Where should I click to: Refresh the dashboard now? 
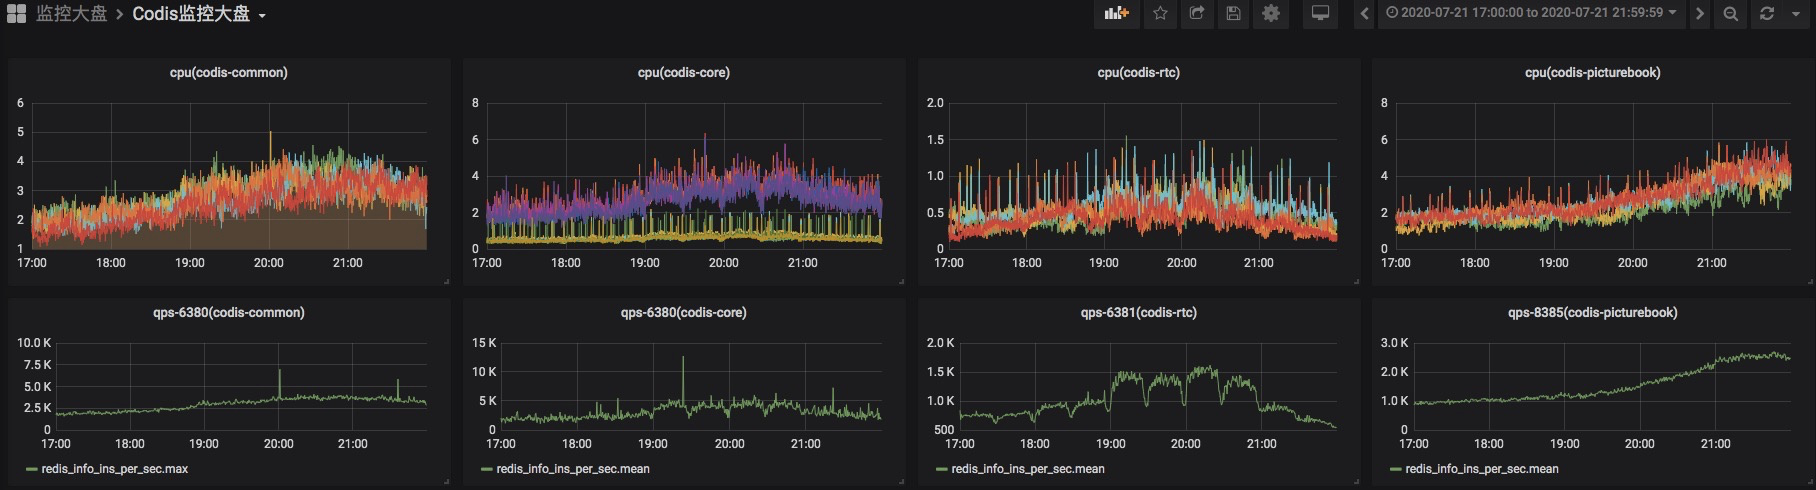click(x=1766, y=14)
